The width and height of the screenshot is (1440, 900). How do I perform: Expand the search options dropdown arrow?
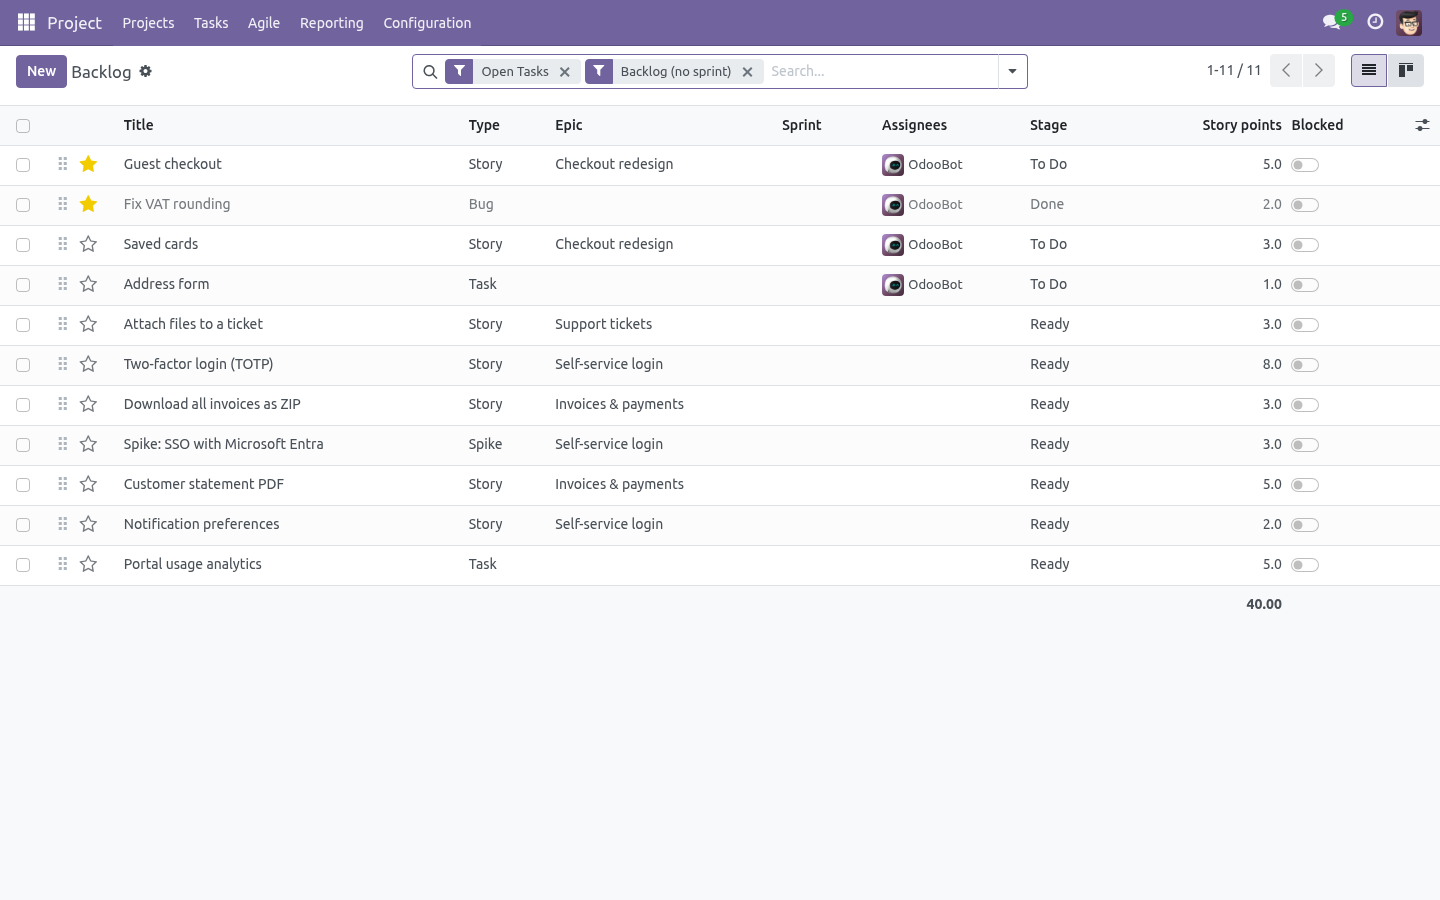coord(1012,71)
